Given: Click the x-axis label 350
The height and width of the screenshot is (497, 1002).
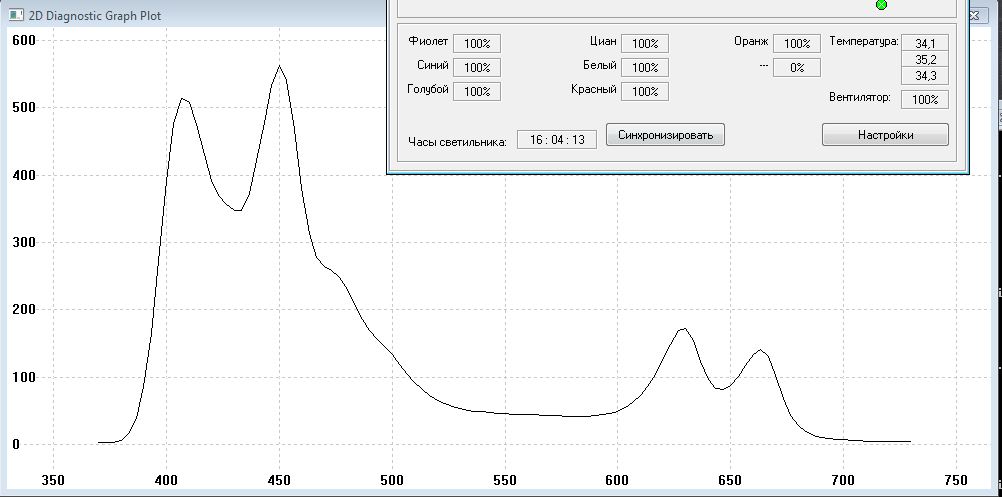Looking at the screenshot, I should (53, 480).
